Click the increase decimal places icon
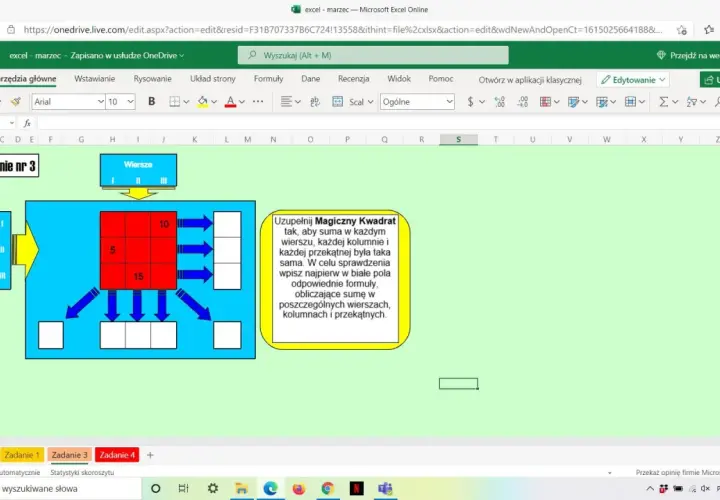Image resolution: width=720 pixels, height=500 pixels. pyautogui.click(x=500, y=101)
